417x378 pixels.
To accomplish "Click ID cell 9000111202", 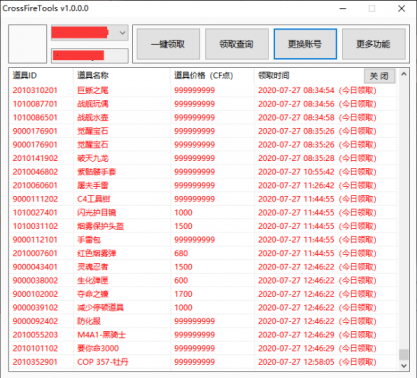I will pyautogui.click(x=35, y=199).
